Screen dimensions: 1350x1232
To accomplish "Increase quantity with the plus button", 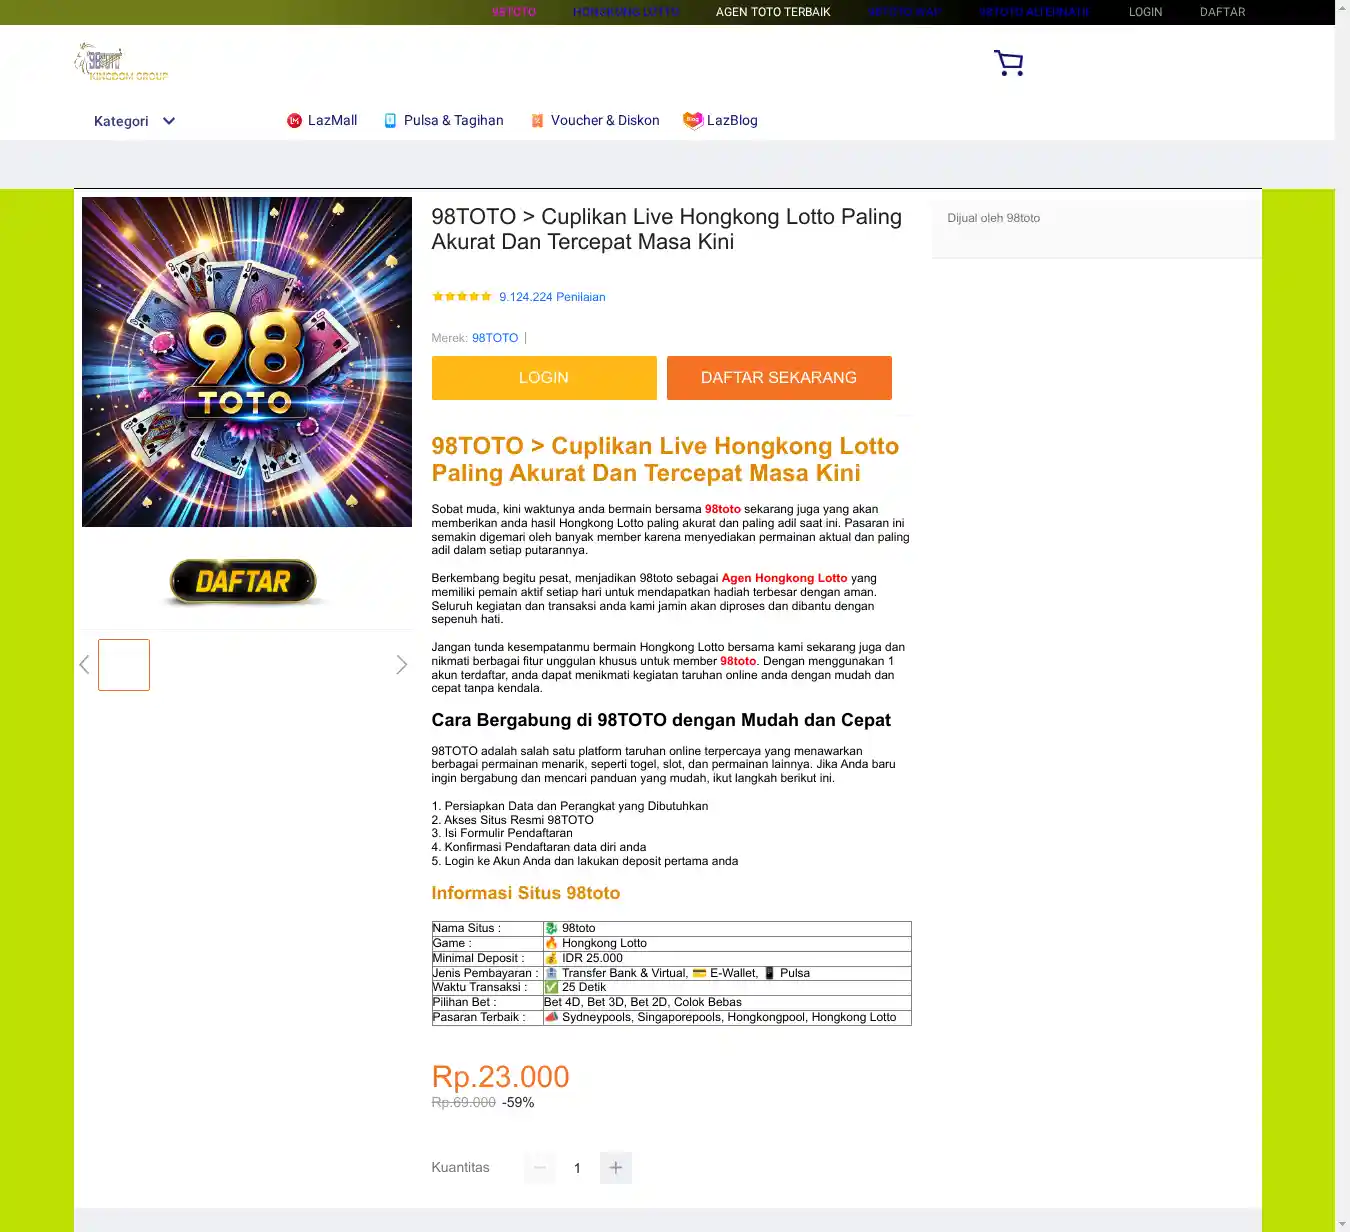I will [x=616, y=1168].
